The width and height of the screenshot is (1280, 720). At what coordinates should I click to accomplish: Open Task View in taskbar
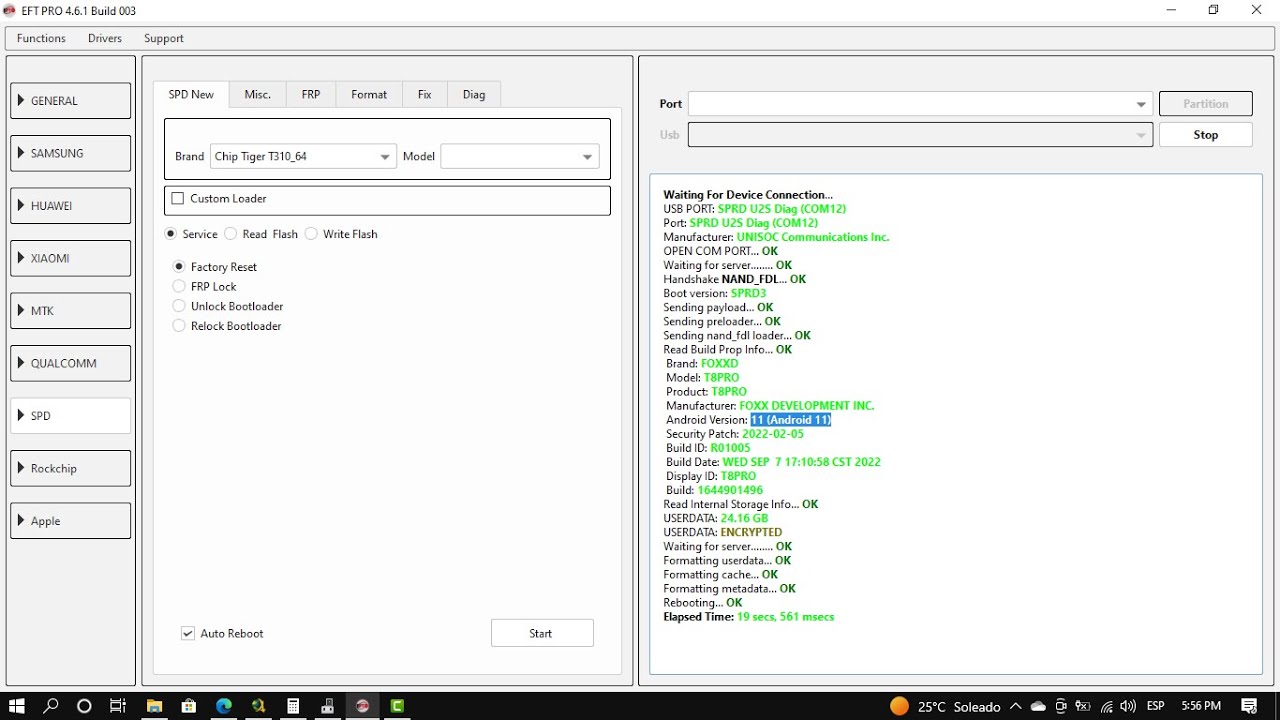[x=117, y=706]
